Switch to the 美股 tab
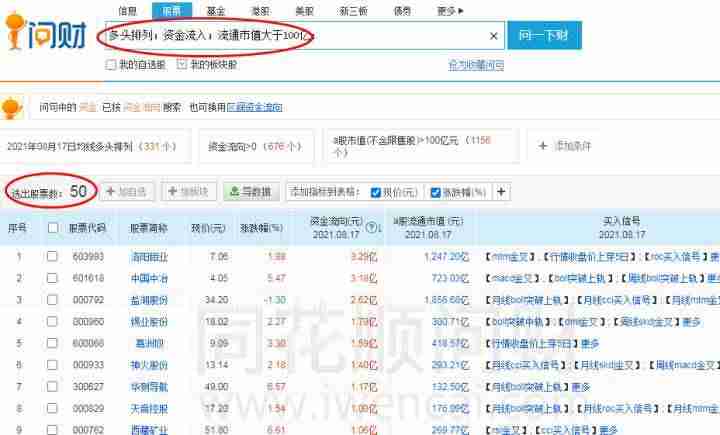The height and width of the screenshot is (435, 720). point(304,11)
